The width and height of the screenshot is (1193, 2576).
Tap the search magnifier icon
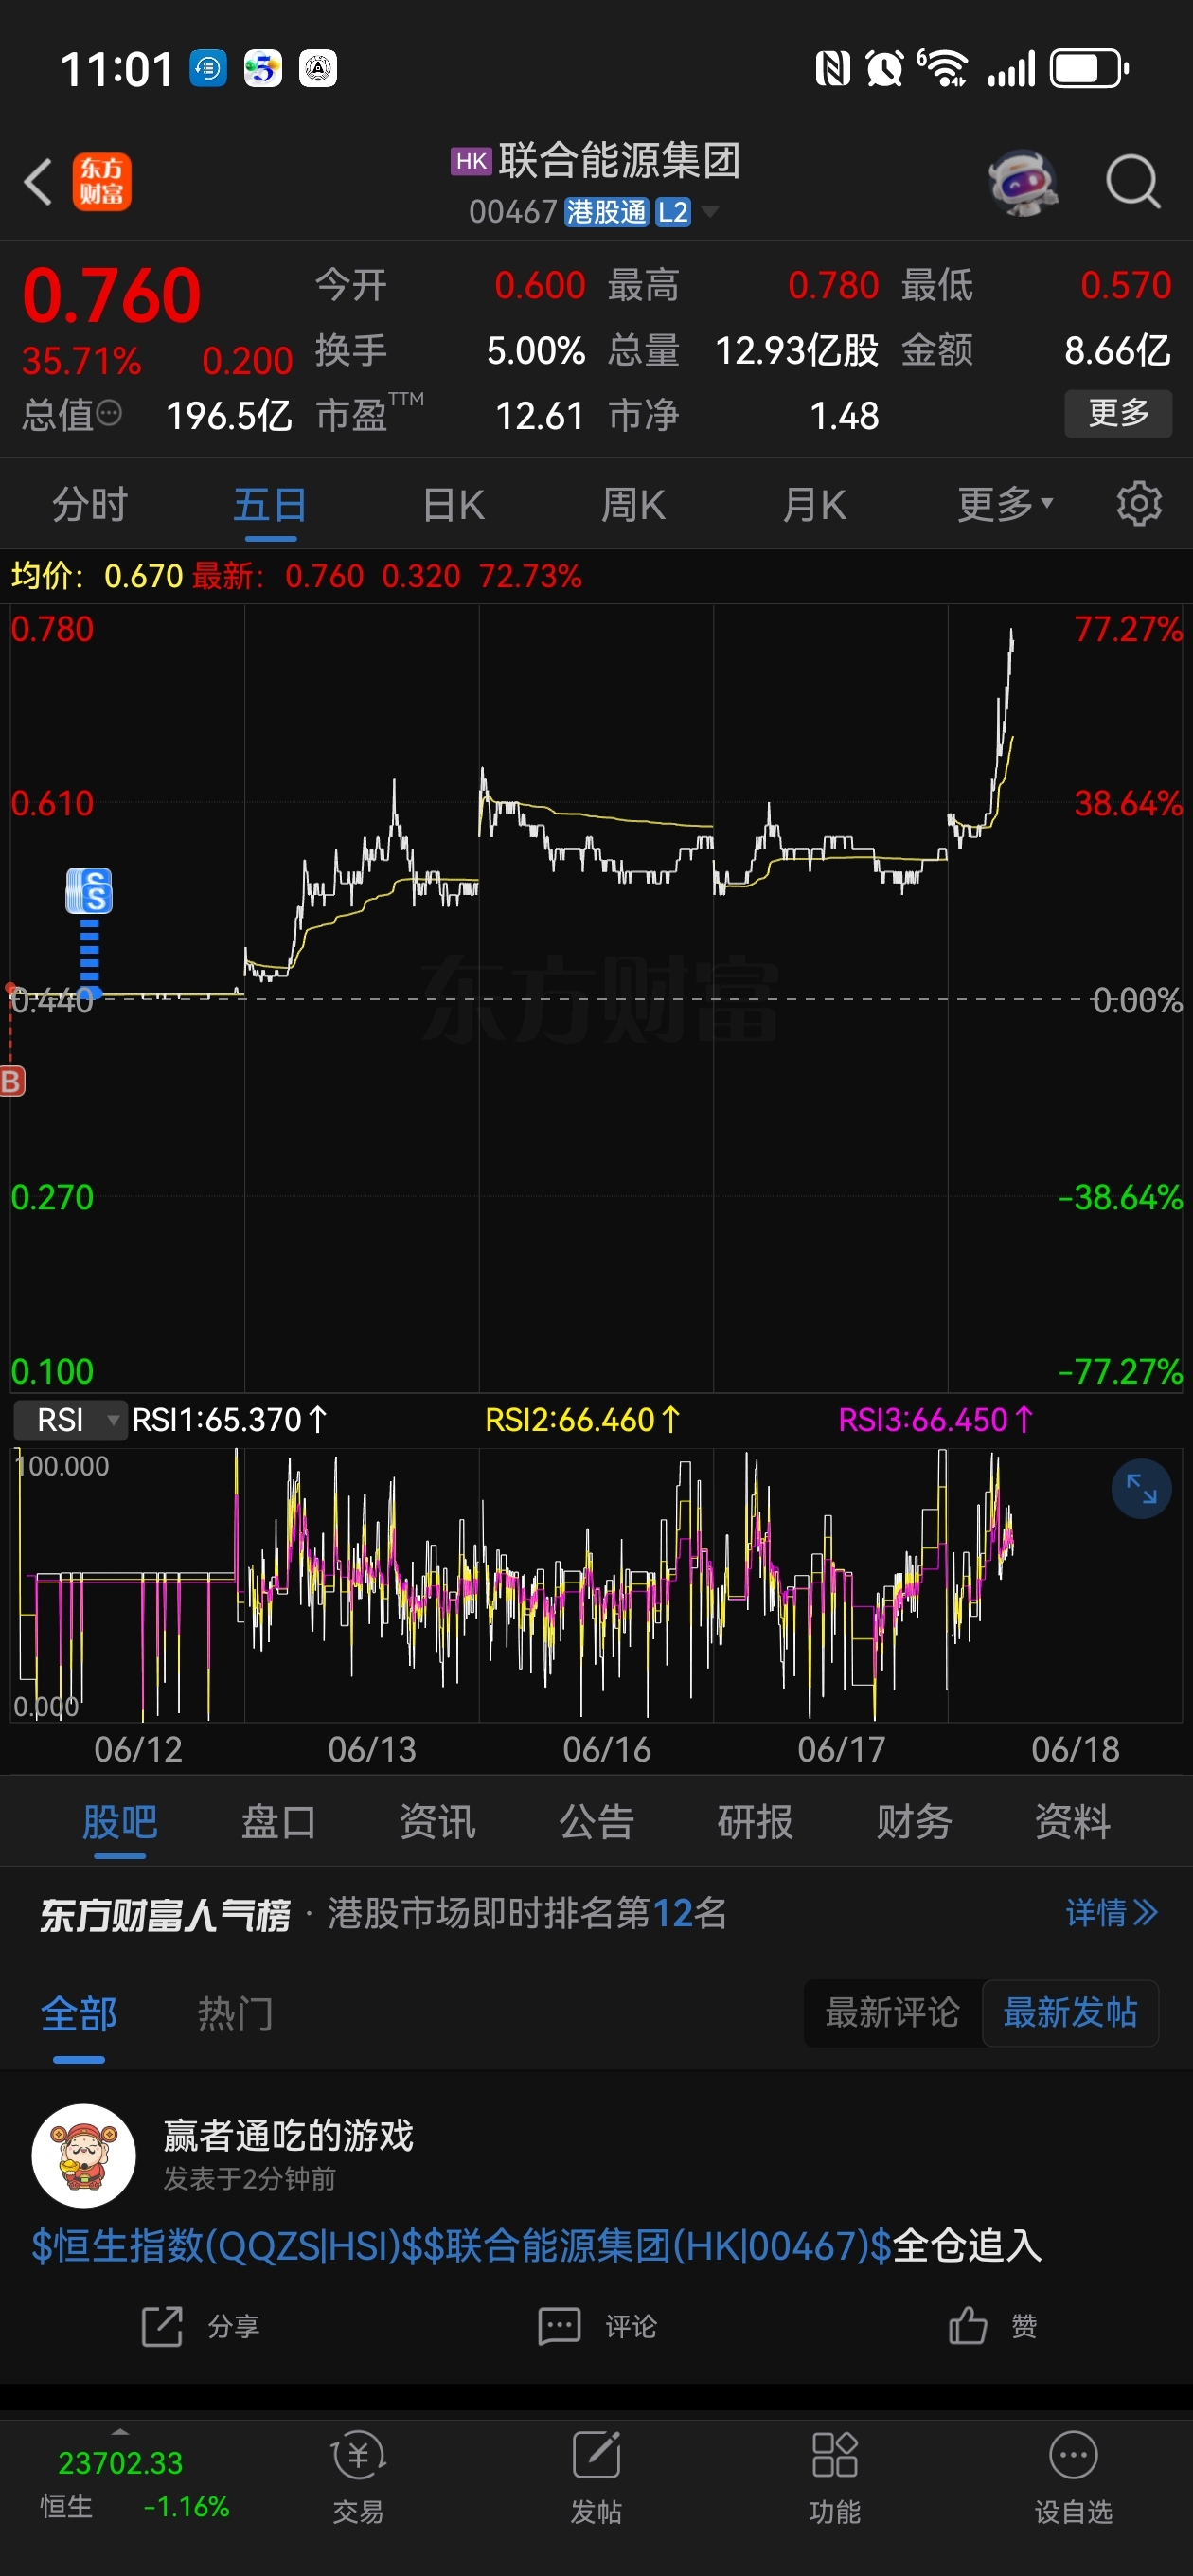1133,182
